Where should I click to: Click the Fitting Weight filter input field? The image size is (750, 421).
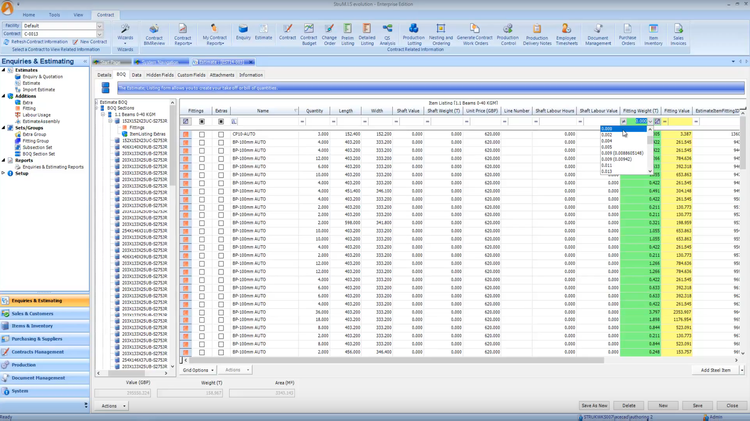[636, 122]
